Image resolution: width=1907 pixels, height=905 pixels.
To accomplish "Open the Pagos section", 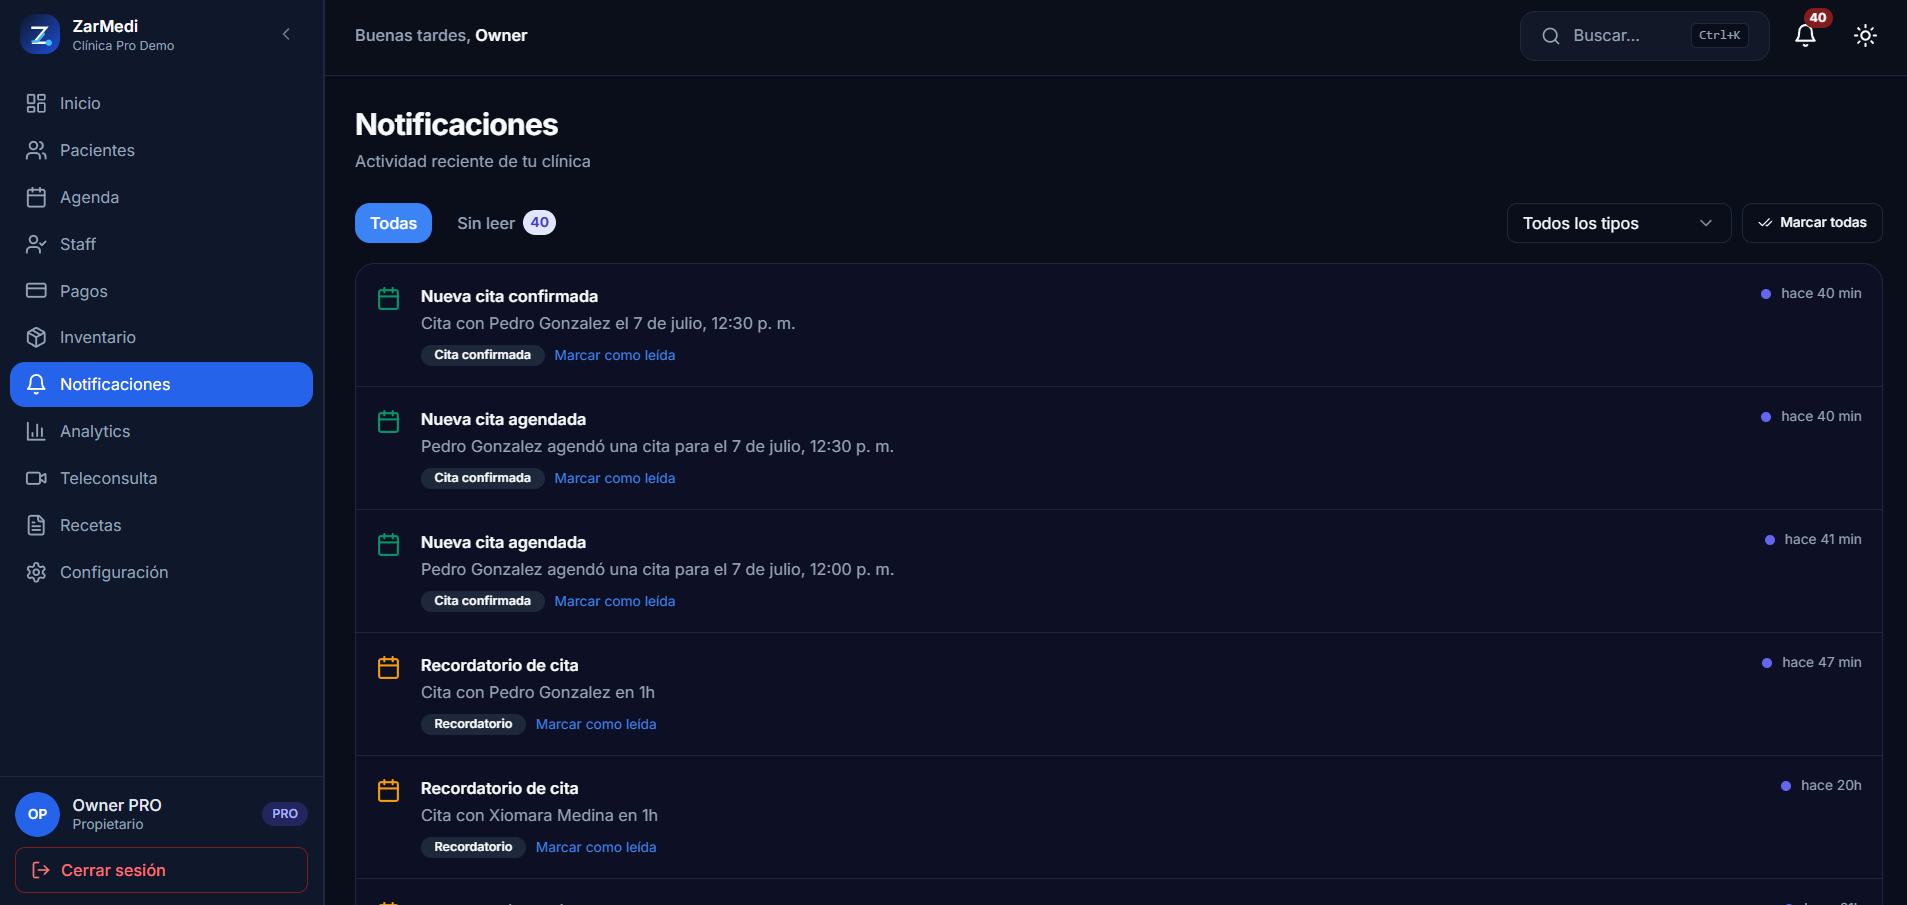I will [x=161, y=291].
